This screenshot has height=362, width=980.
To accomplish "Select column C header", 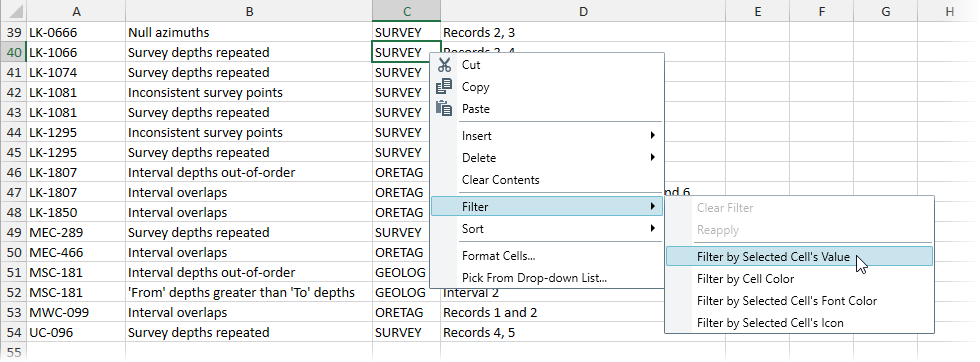I will coord(406,11).
